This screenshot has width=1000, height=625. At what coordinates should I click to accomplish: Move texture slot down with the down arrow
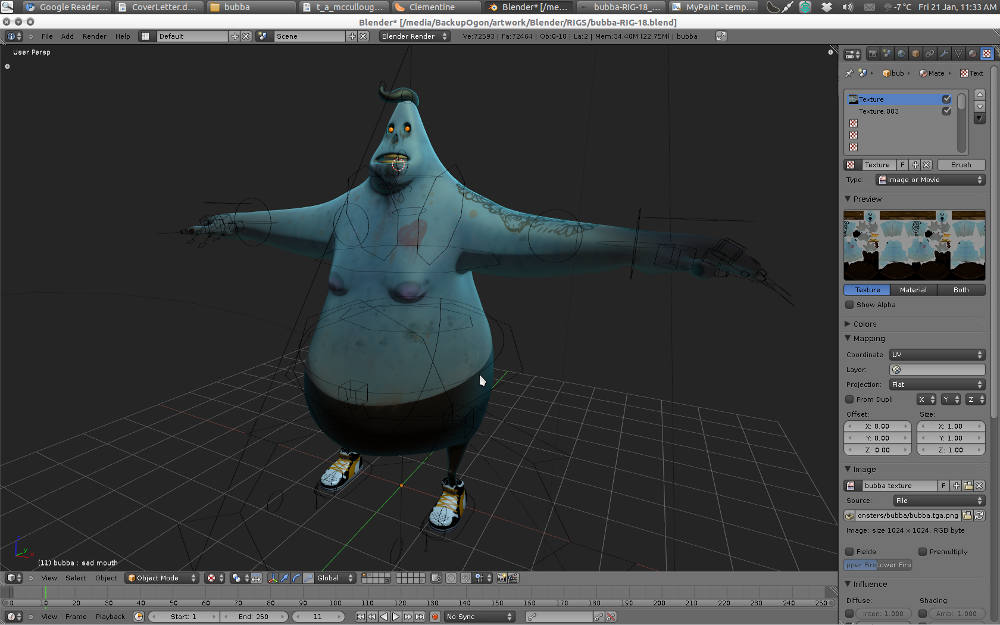point(980,107)
